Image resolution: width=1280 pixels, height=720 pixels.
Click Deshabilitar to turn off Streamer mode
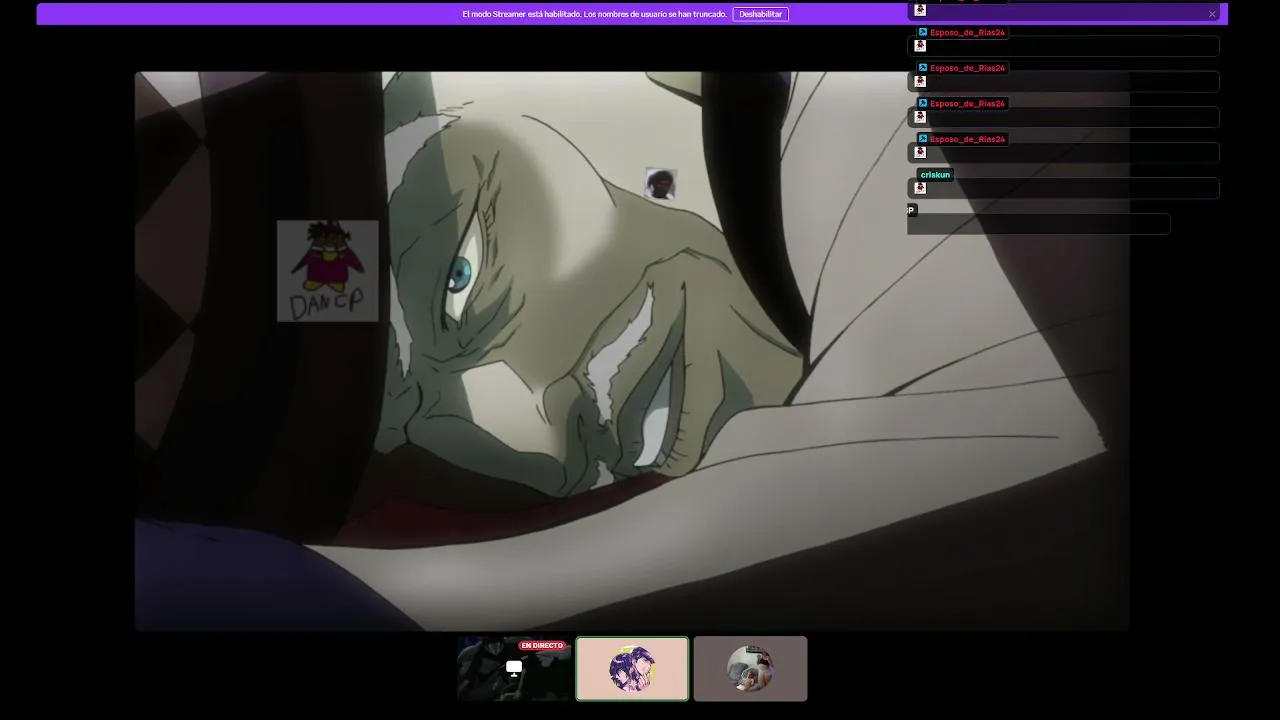pos(760,14)
